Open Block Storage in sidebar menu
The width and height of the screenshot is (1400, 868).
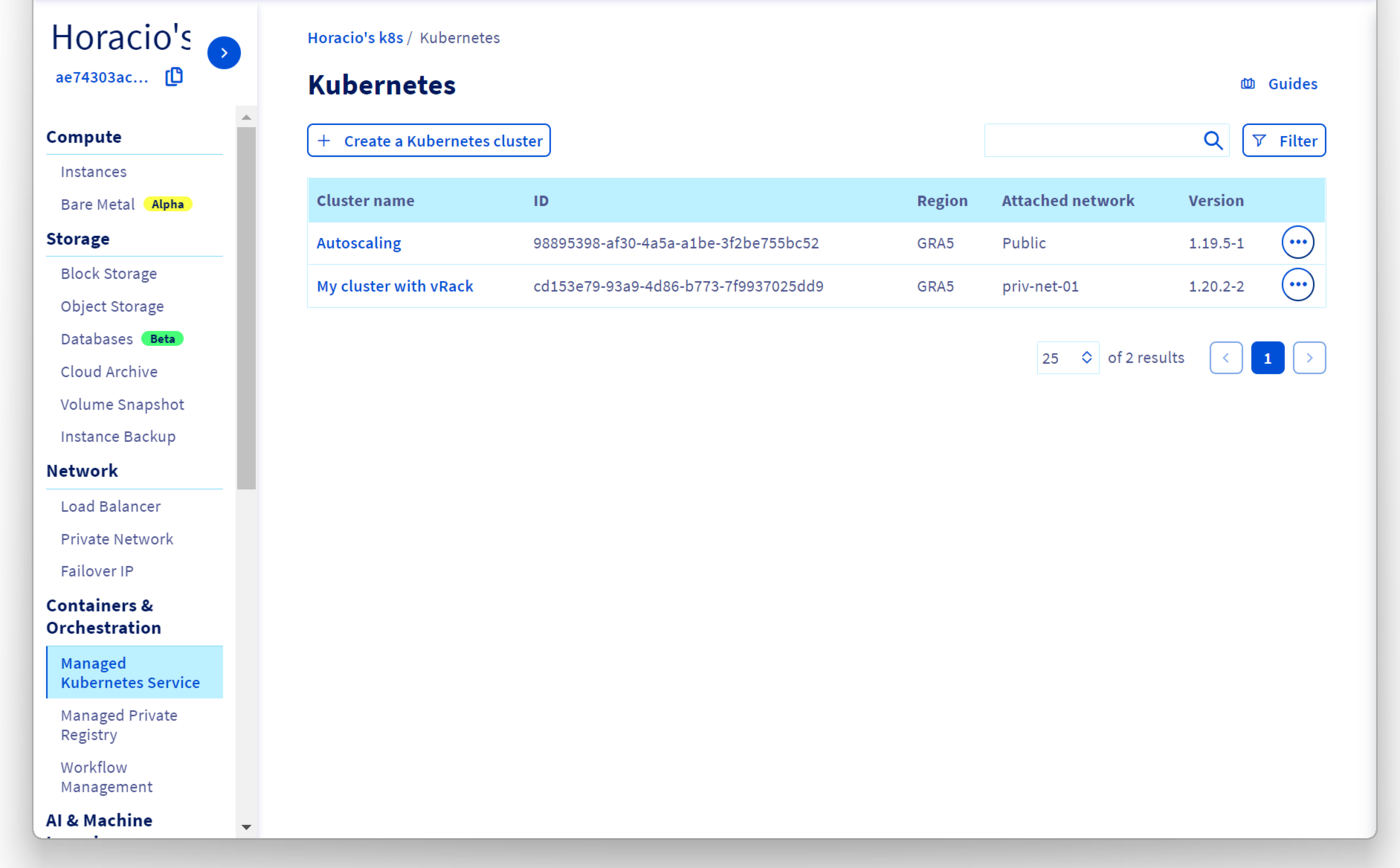[x=108, y=274]
